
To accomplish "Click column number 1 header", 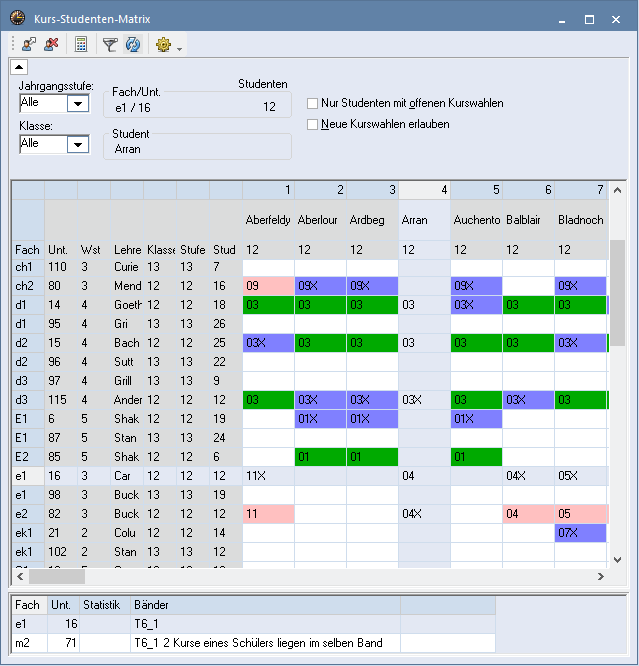I will [268, 190].
